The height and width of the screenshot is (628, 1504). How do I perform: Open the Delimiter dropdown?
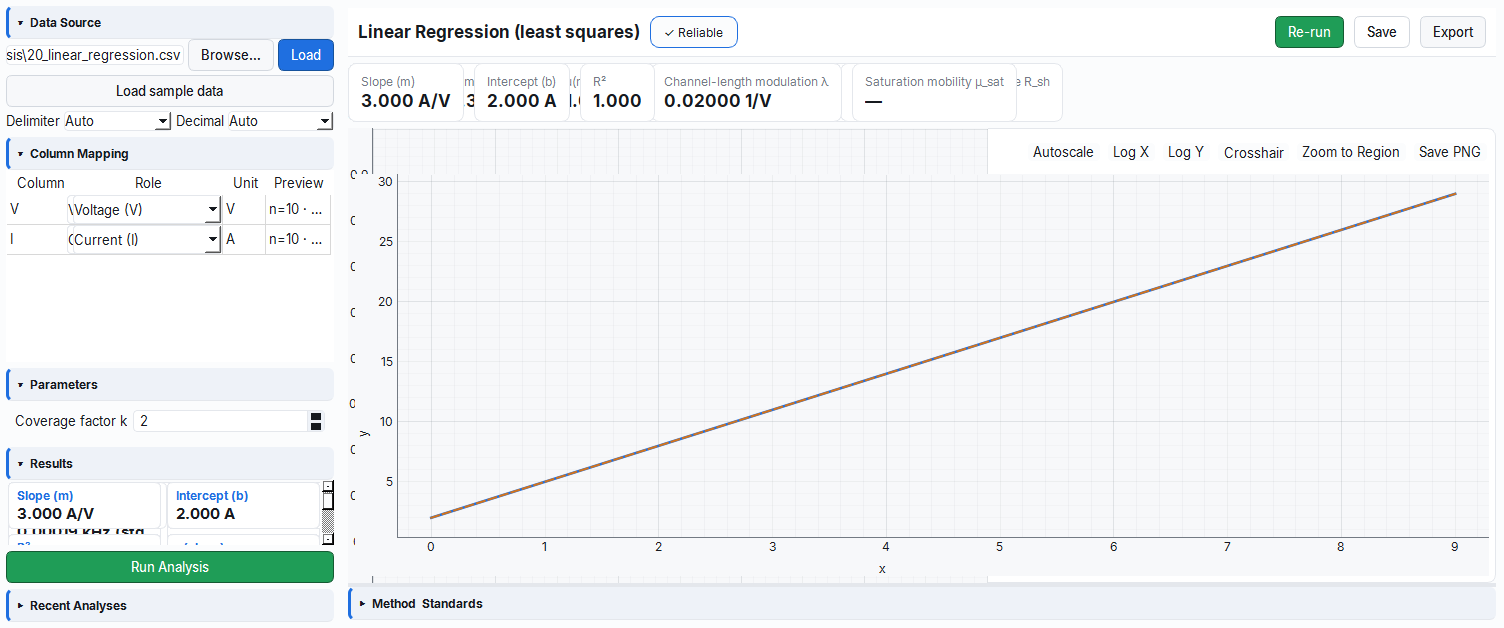117,121
